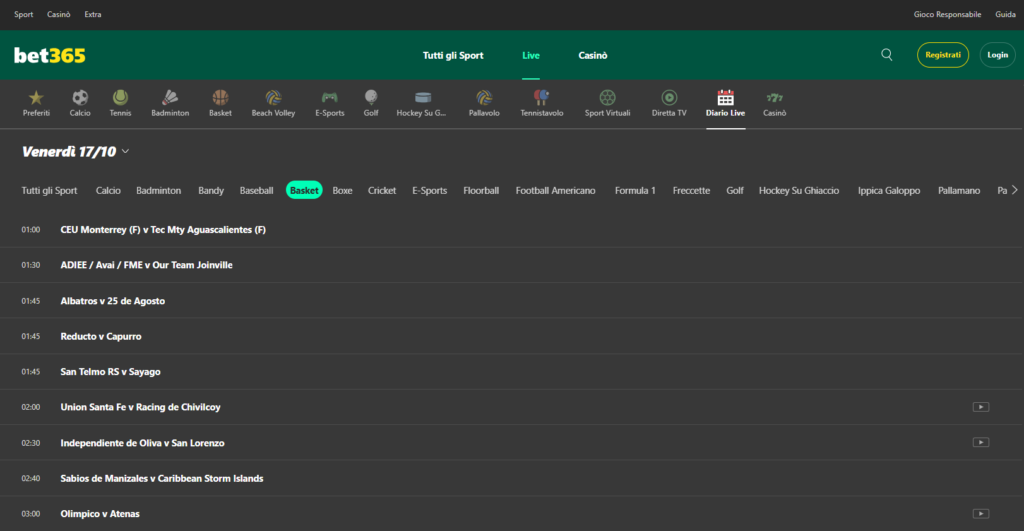The width and height of the screenshot is (1024, 531).
Task: Filter the diary by Baseball
Action: coord(256,191)
